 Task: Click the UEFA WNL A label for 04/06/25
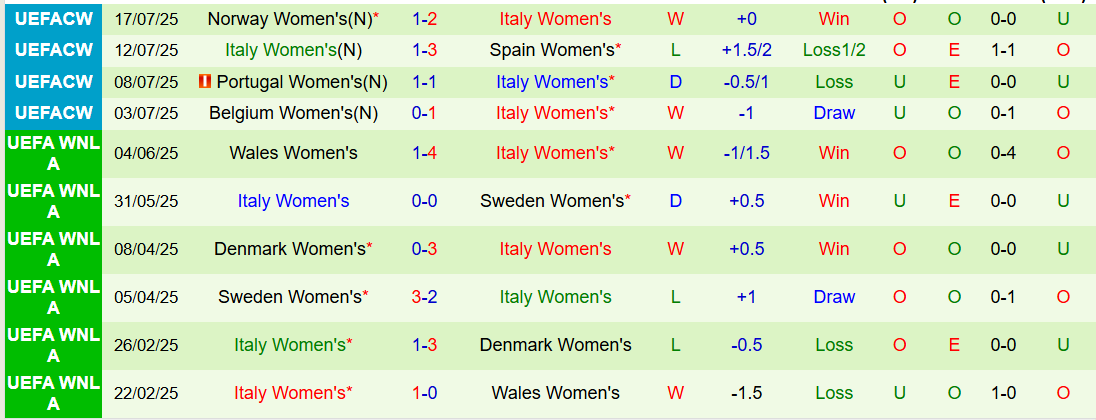52,153
